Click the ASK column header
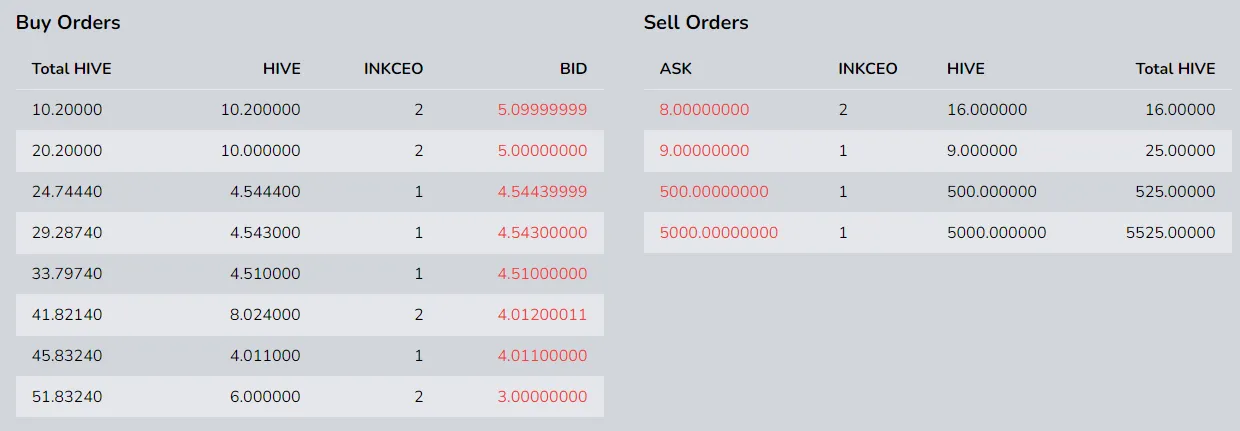1240x431 pixels. [x=676, y=69]
